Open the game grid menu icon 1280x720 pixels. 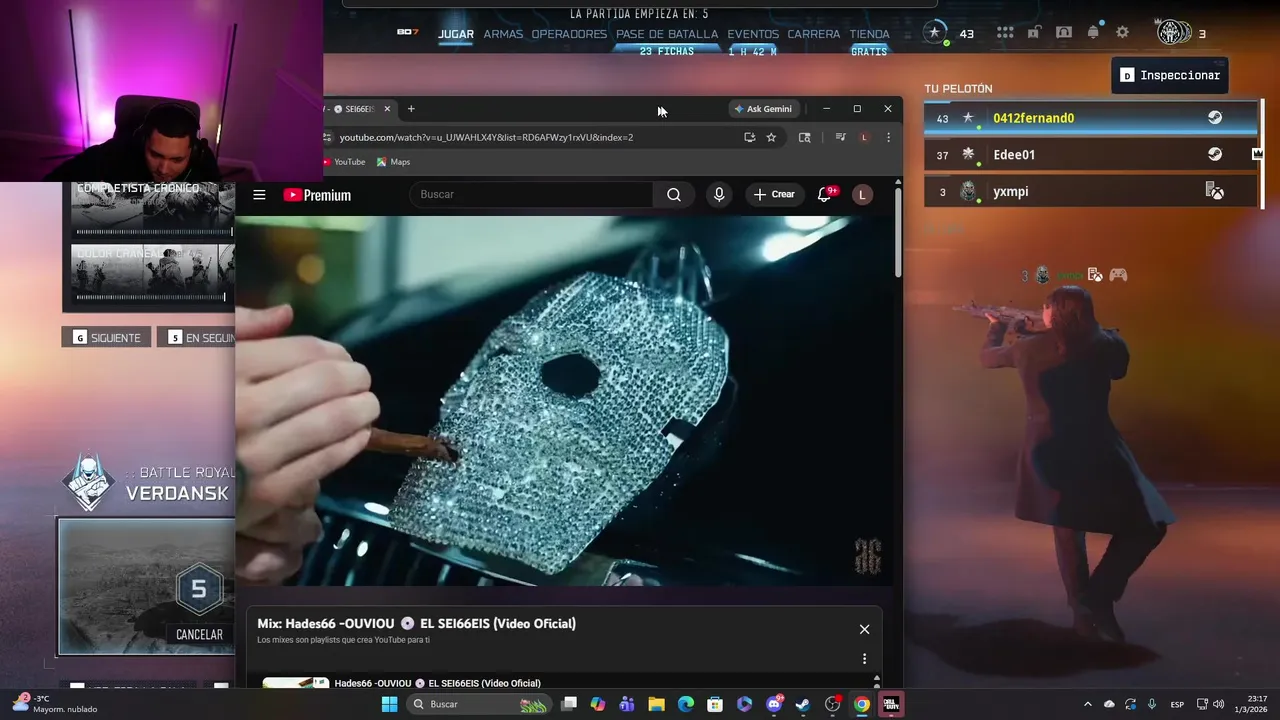[x=1005, y=33]
